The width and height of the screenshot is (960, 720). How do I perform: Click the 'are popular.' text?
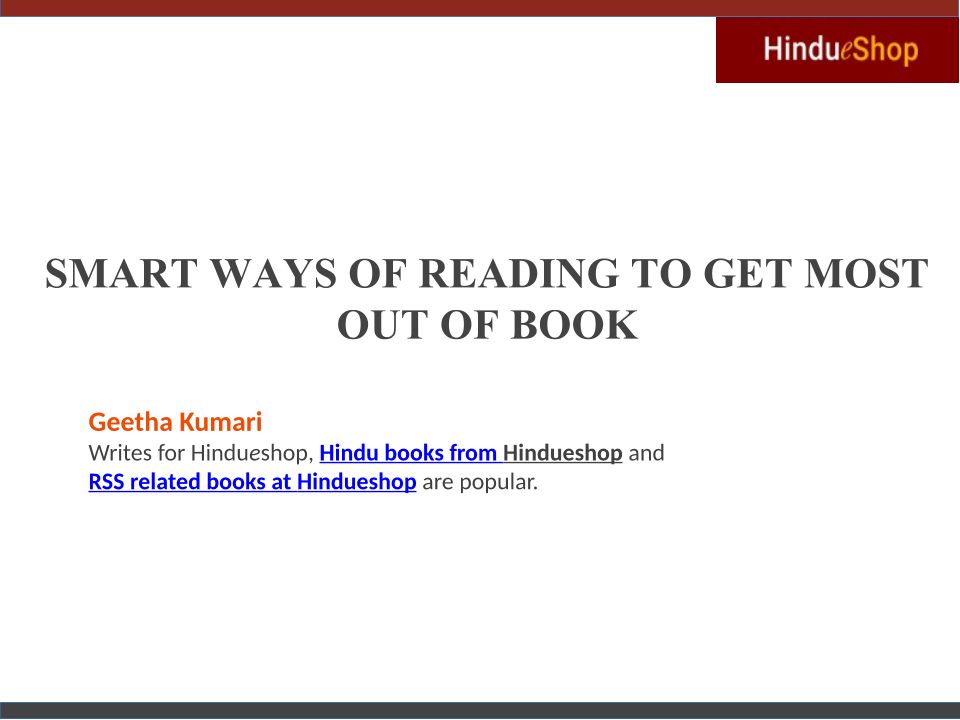click(x=480, y=482)
